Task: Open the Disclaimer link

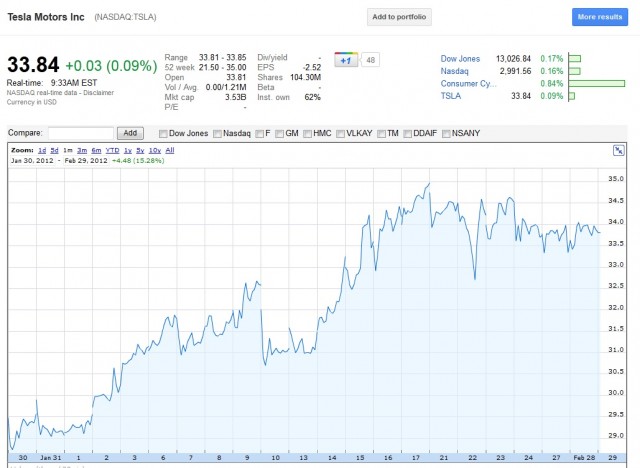Action: tap(98, 93)
